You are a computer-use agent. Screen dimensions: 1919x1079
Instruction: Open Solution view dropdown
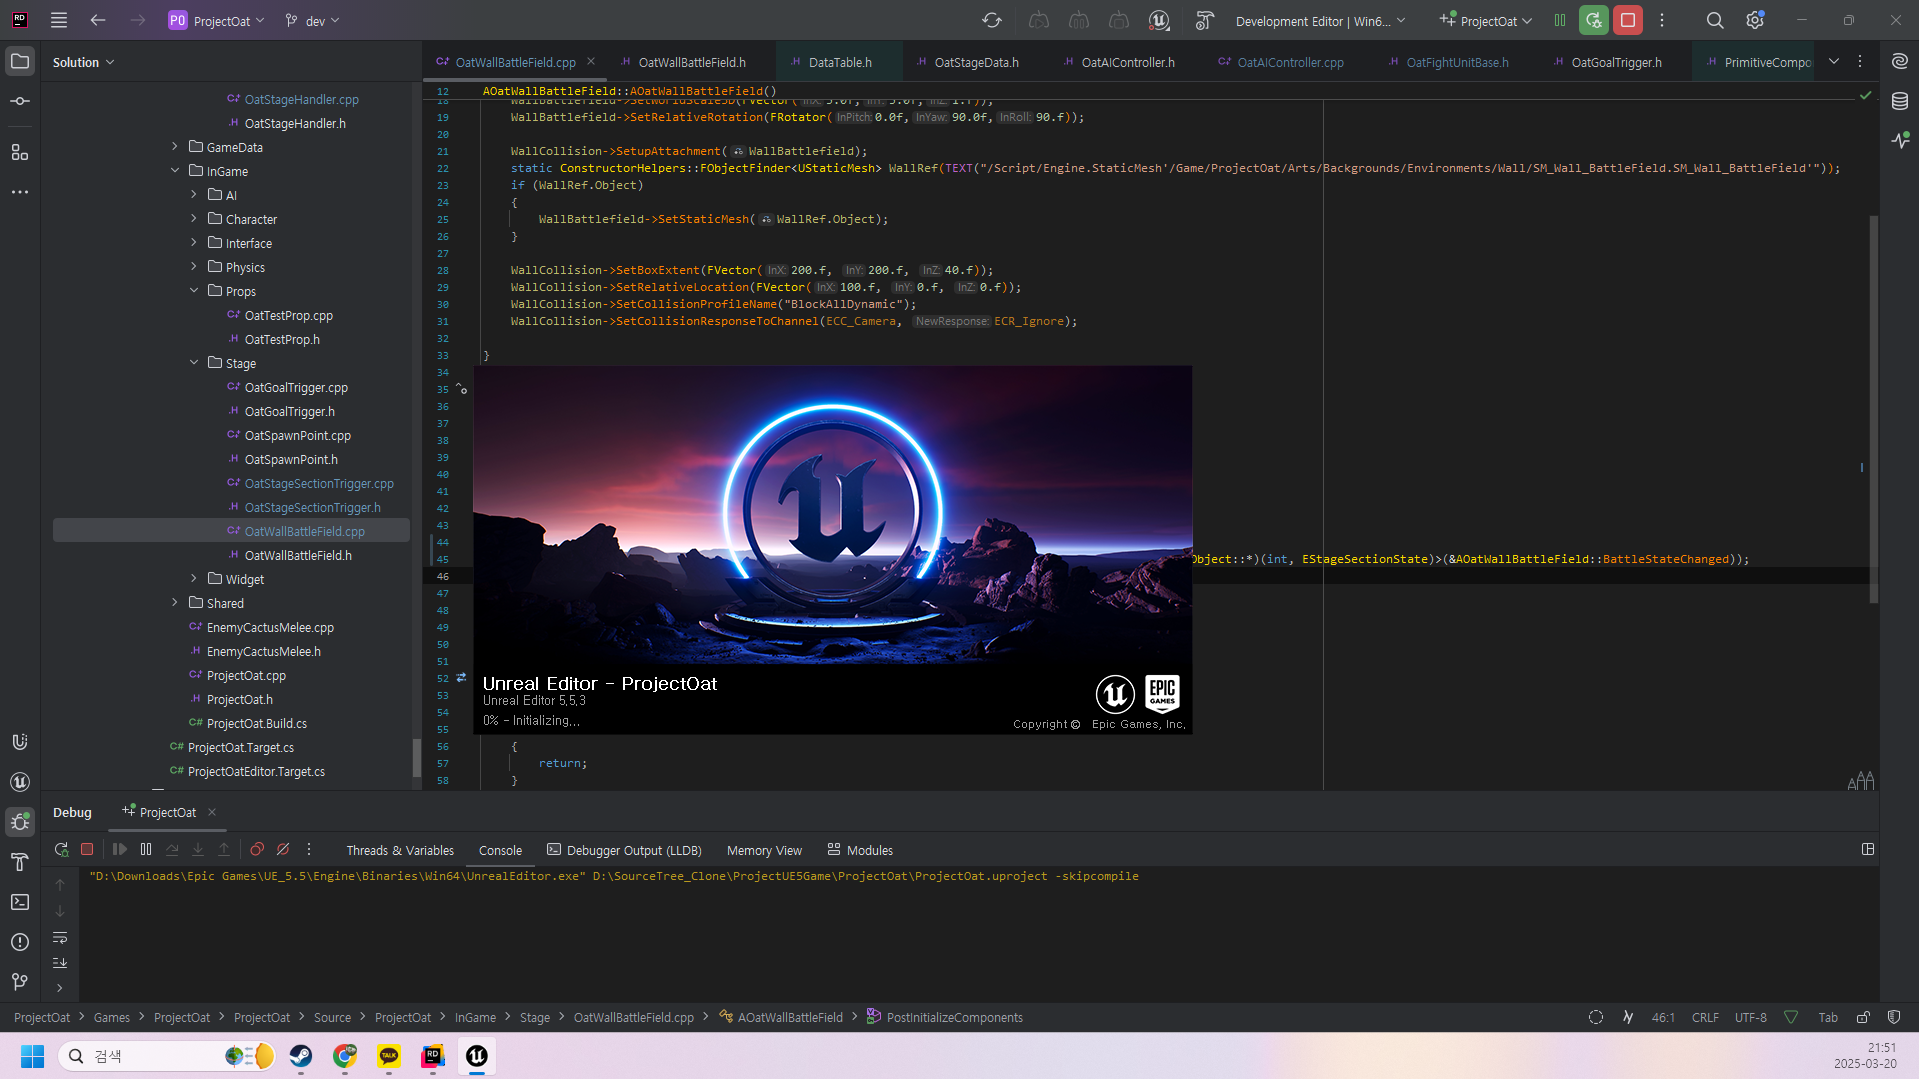84,62
